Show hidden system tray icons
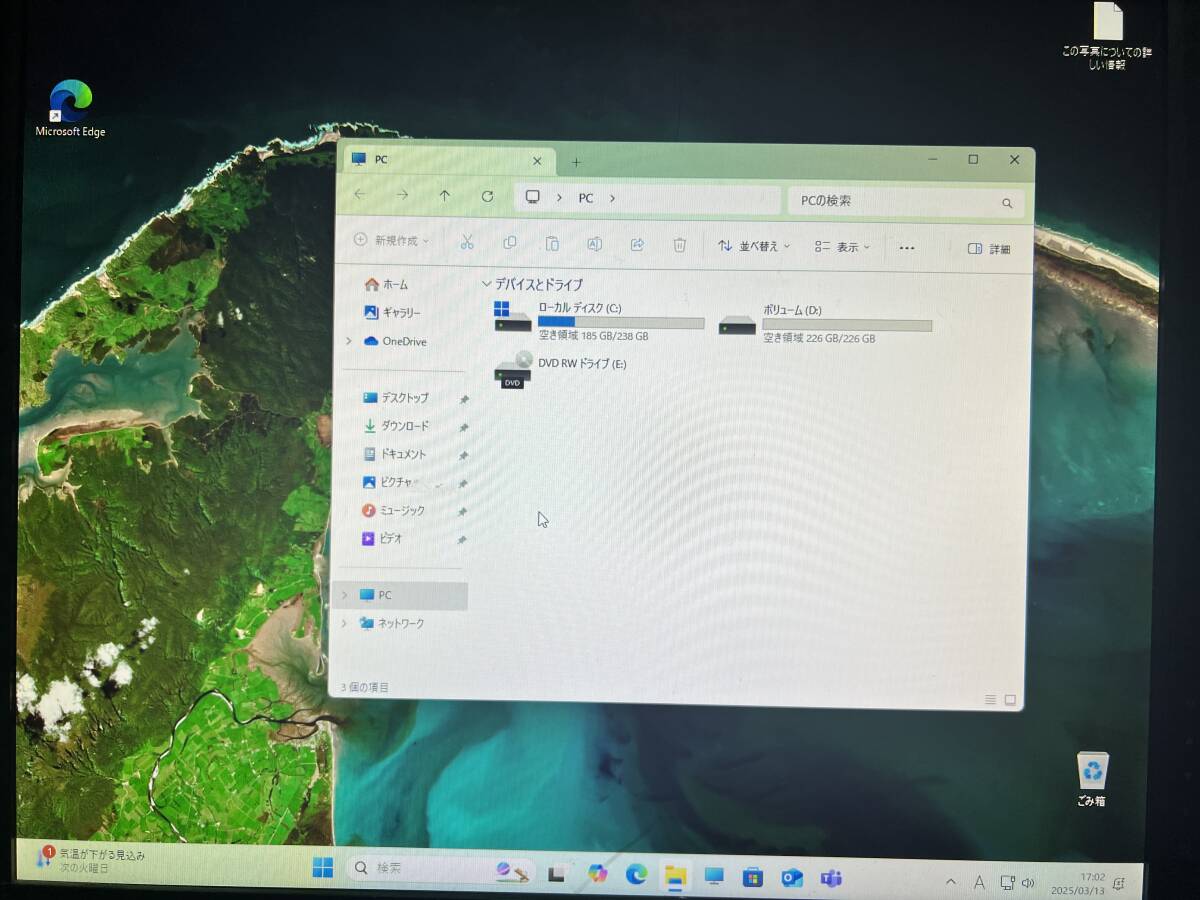The width and height of the screenshot is (1200, 900). 951,882
